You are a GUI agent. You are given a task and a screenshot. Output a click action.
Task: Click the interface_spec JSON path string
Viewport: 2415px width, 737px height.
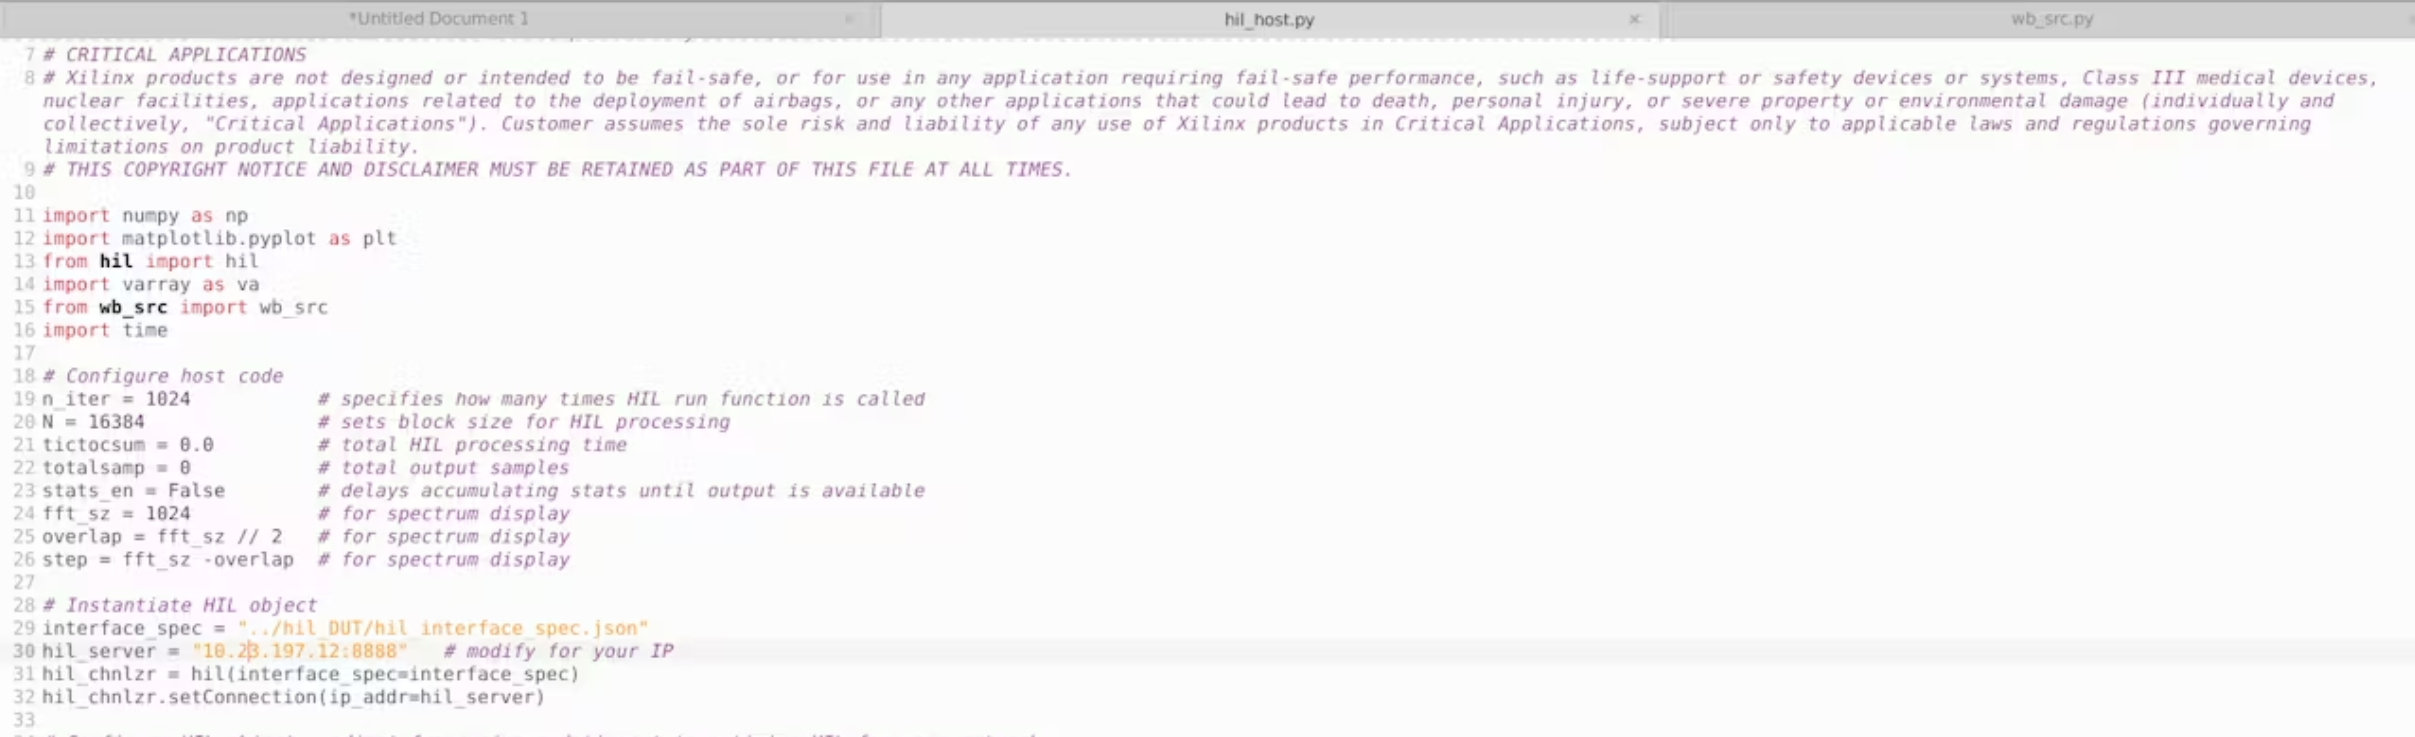click(x=443, y=628)
